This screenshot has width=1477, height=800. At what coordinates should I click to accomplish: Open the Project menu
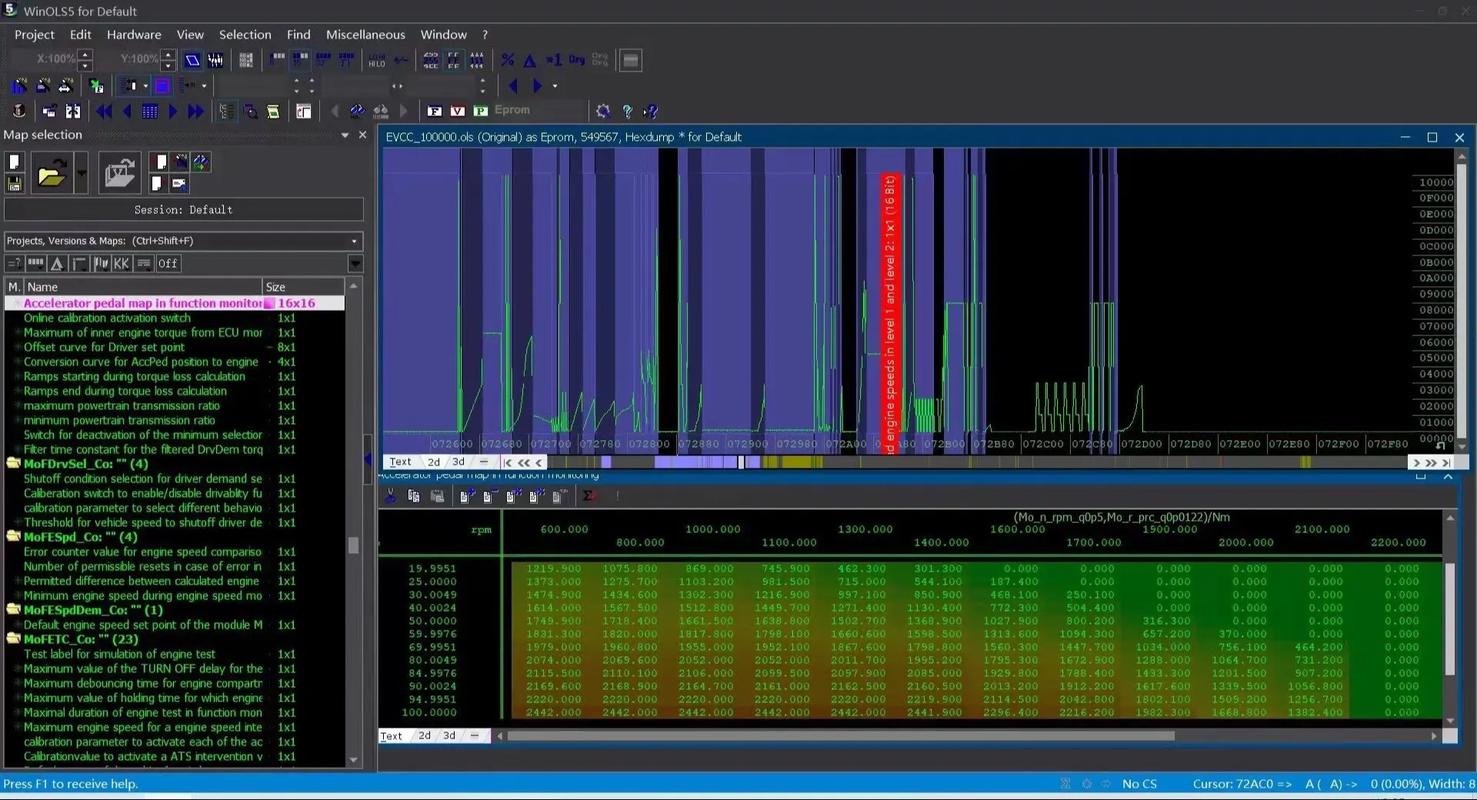34,34
